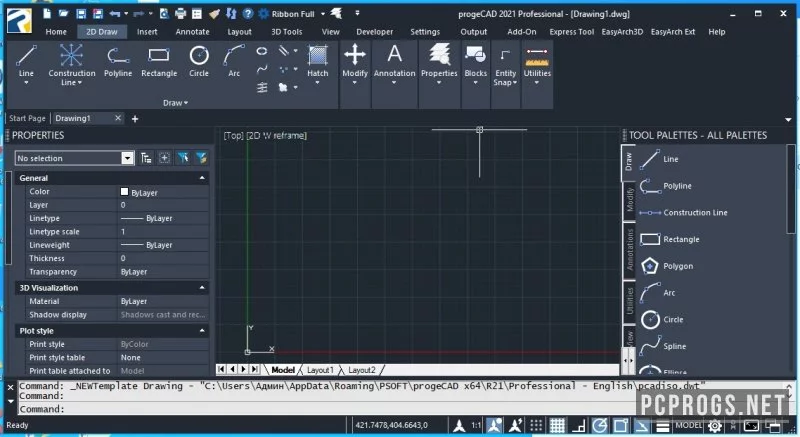Toggle grid display in status bar

557,425
